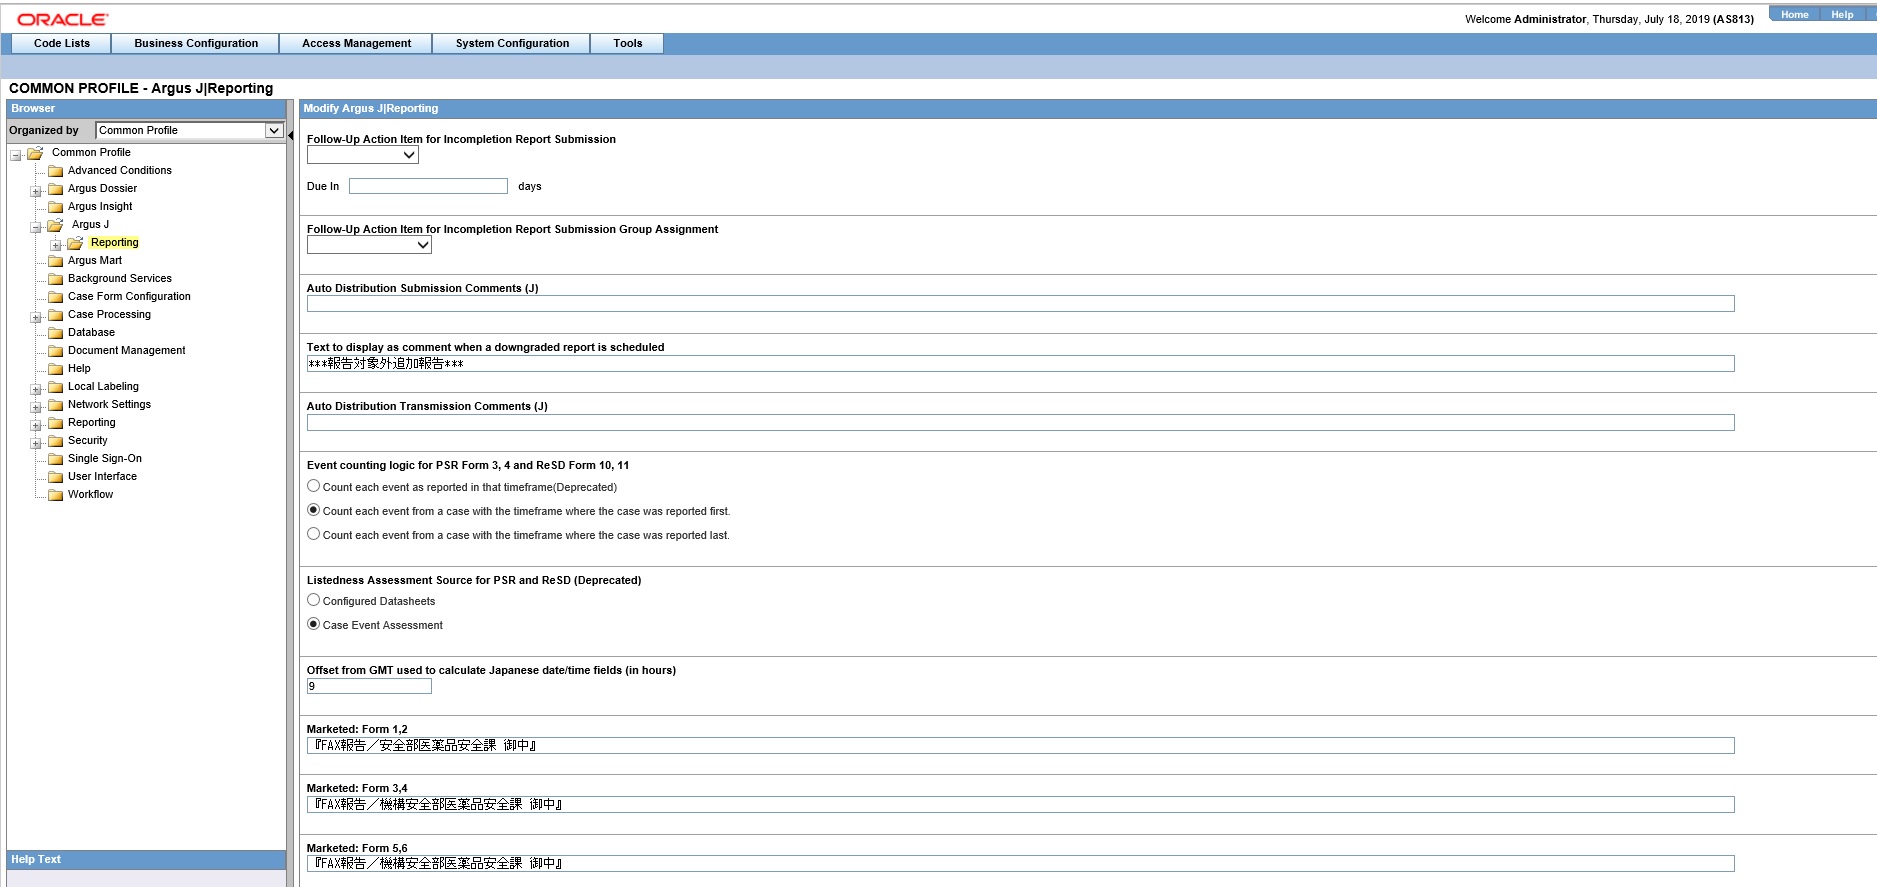
Task: Expand the Argus Dossier tree node
Action: pos(36,191)
